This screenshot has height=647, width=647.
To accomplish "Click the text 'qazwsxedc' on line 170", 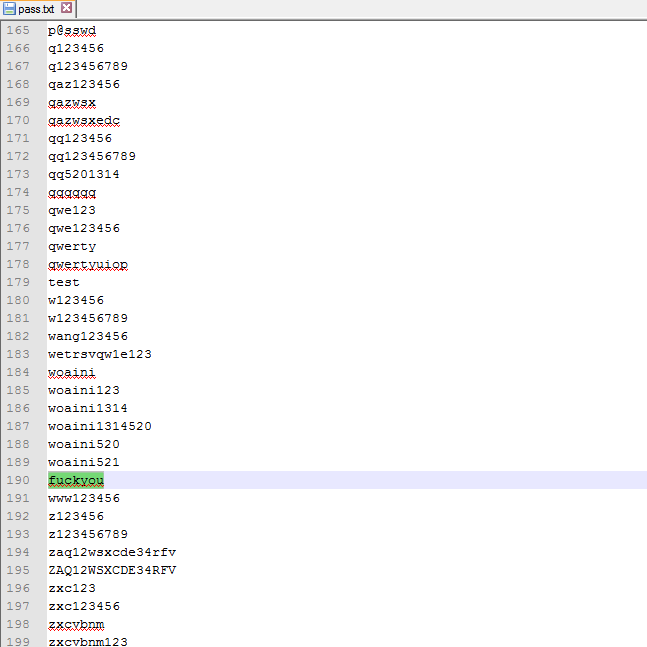I will click(x=84, y=120).
